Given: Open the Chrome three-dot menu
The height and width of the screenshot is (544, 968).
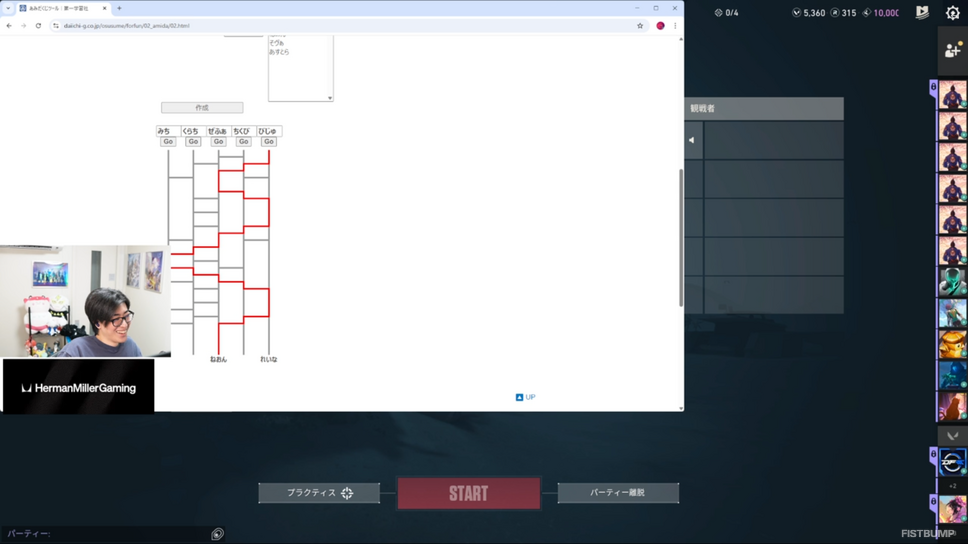Looking at the screenshot, I should click(x=675, y=26).
